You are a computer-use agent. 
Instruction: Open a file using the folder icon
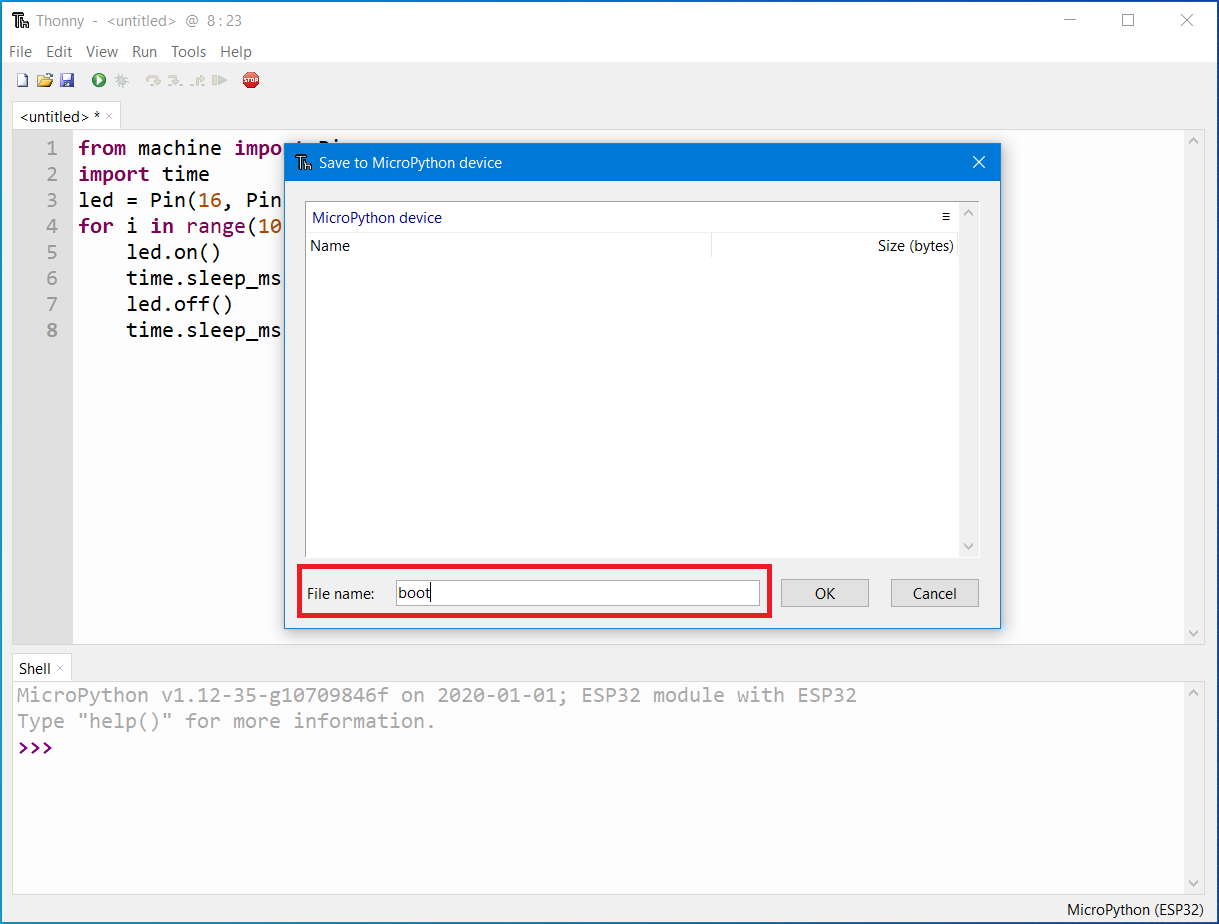click(45, 80)
